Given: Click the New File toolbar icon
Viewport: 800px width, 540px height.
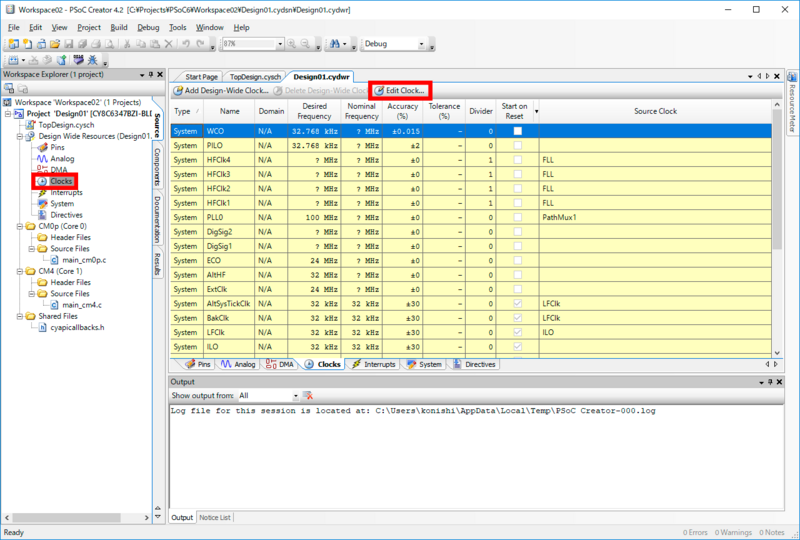Looking at the screenshot, I should (x=28, y=44).
